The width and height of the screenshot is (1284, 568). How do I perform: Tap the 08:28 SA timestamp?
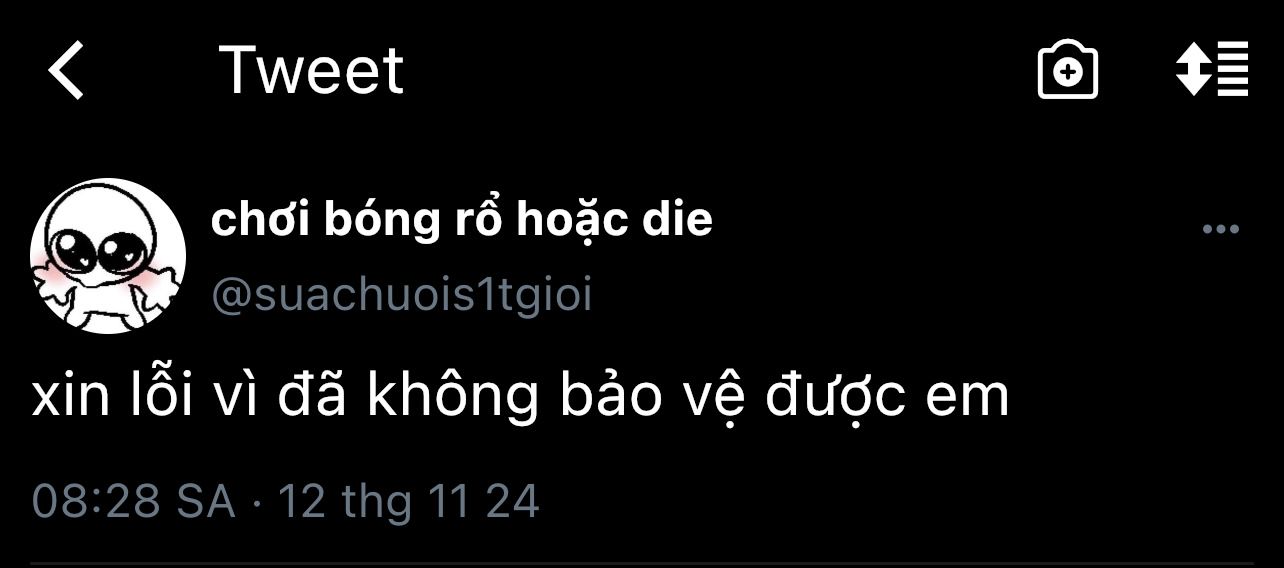pyautogui.click(x=133, y=501)
